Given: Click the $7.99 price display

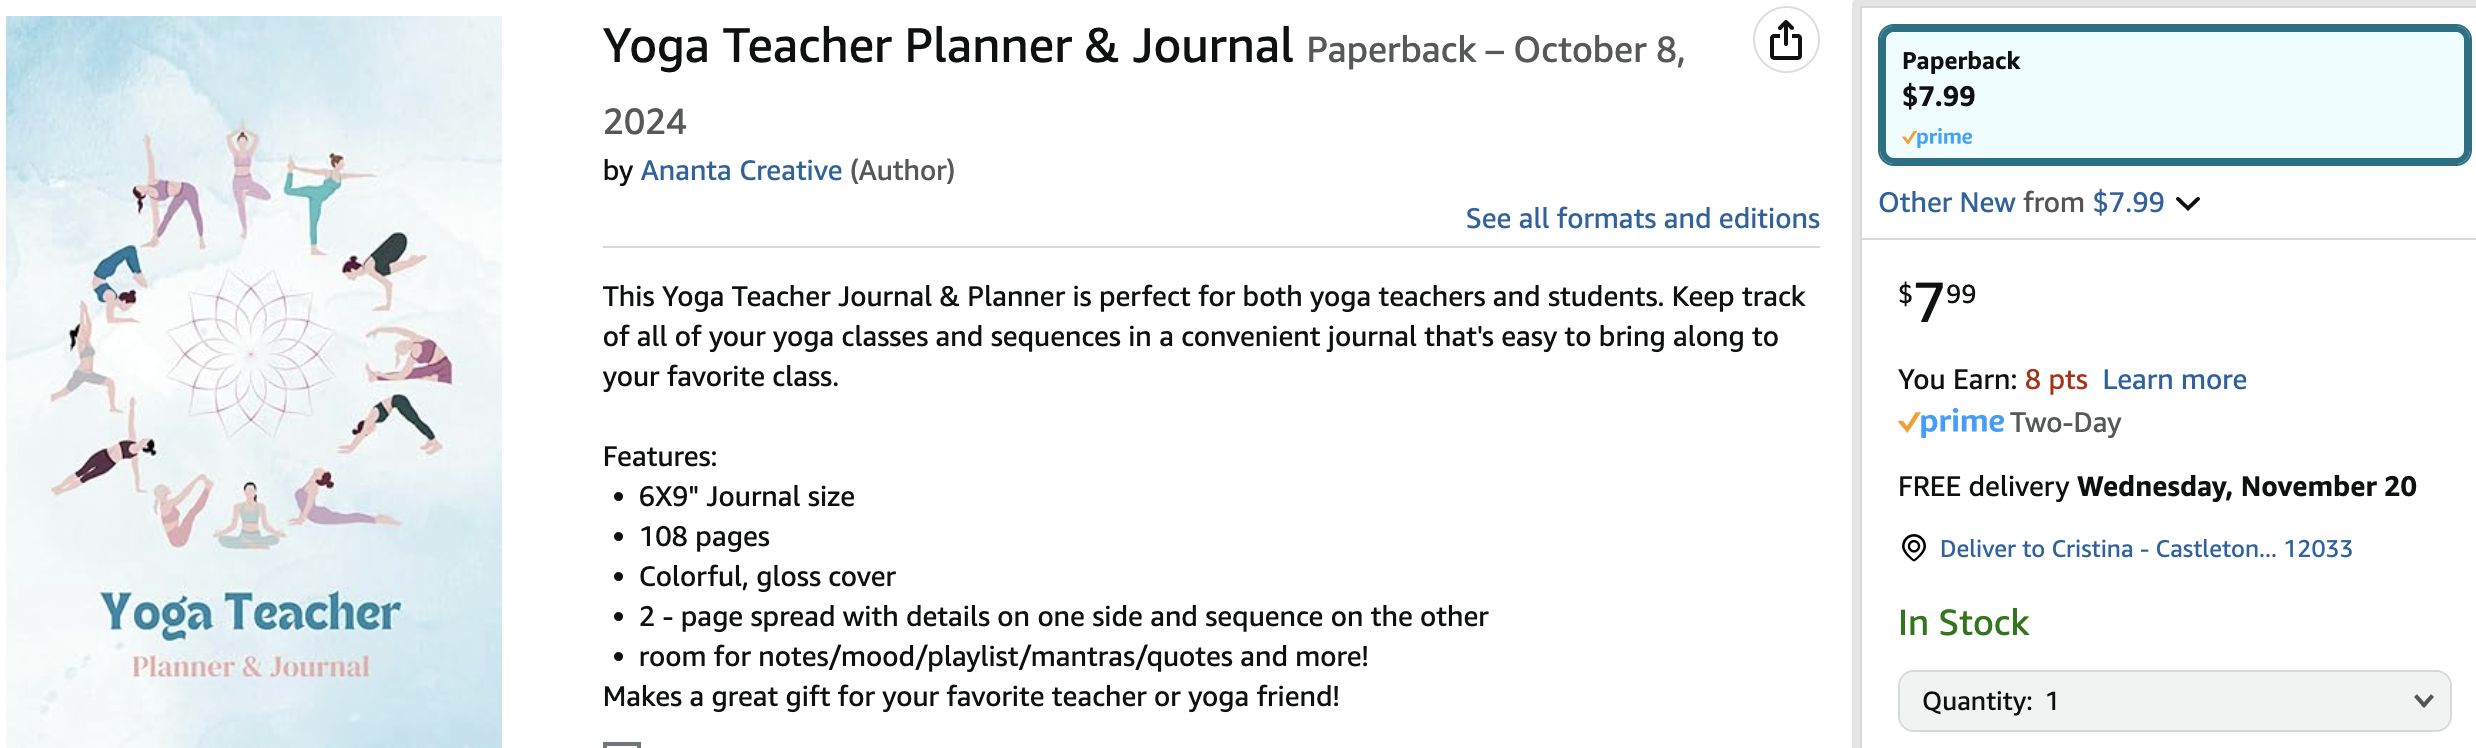Looking at the screenshot, I should coord(1937,301).
